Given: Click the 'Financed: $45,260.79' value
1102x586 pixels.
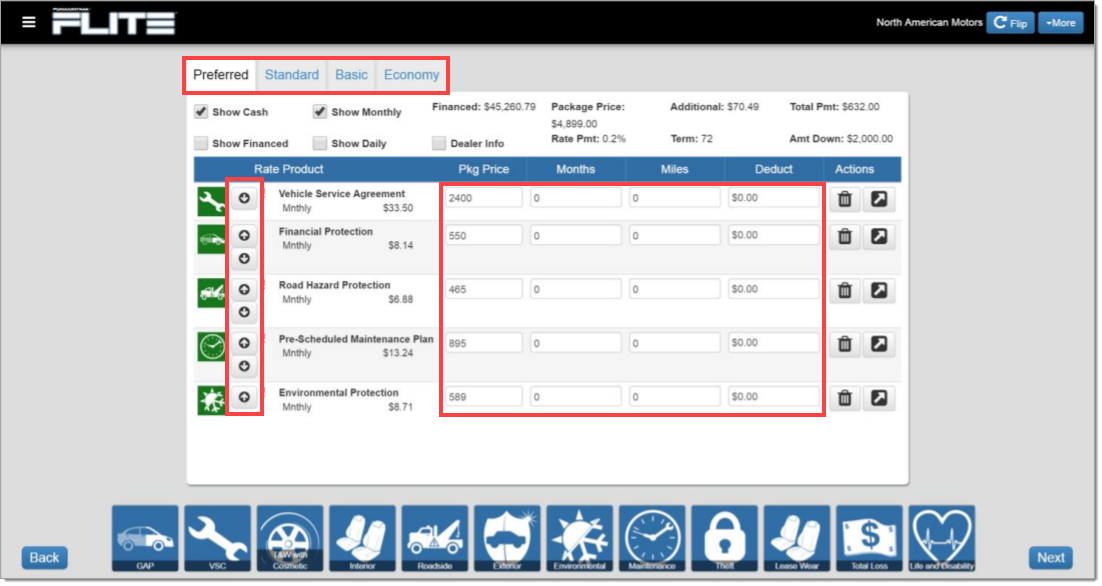Looking at the screenshot, I should coord(484,107).
